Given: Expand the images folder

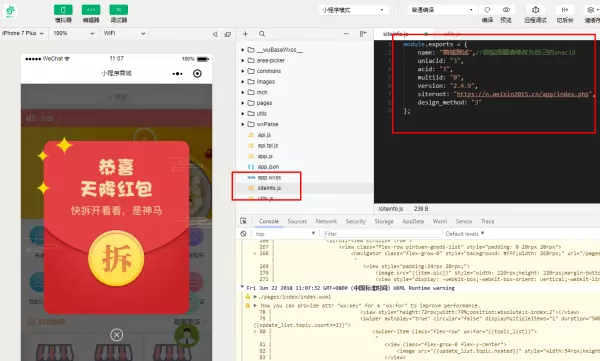Looking at the screenshot, I should (x=243, y=82).
